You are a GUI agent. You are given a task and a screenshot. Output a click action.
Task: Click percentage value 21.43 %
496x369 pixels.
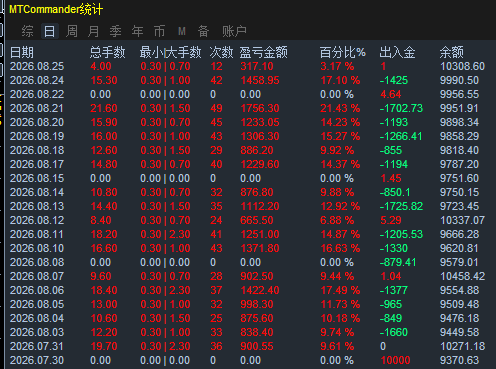pos(340,108)
